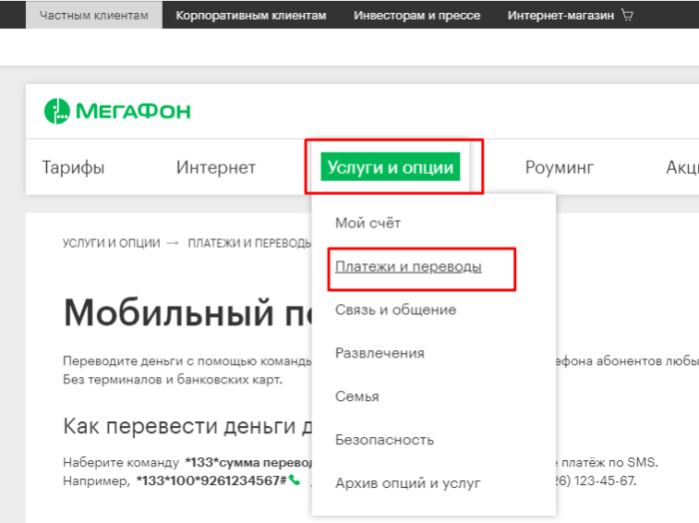Click the text Без терминалов и банковских карт
Image resolution: width=699 pixels, height=523 pixels.
(x=173, y=379)
